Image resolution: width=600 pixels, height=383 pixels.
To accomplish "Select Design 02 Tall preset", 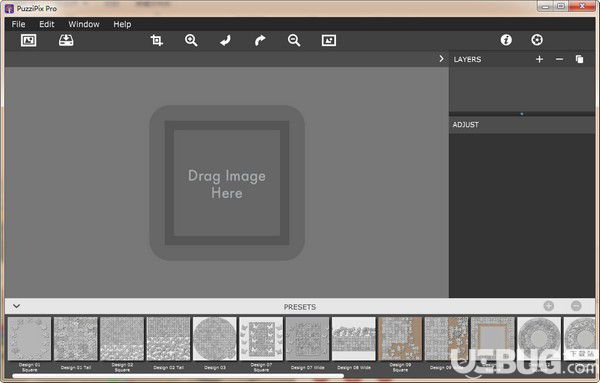I will pyautogui.click(x=168, y=339).
